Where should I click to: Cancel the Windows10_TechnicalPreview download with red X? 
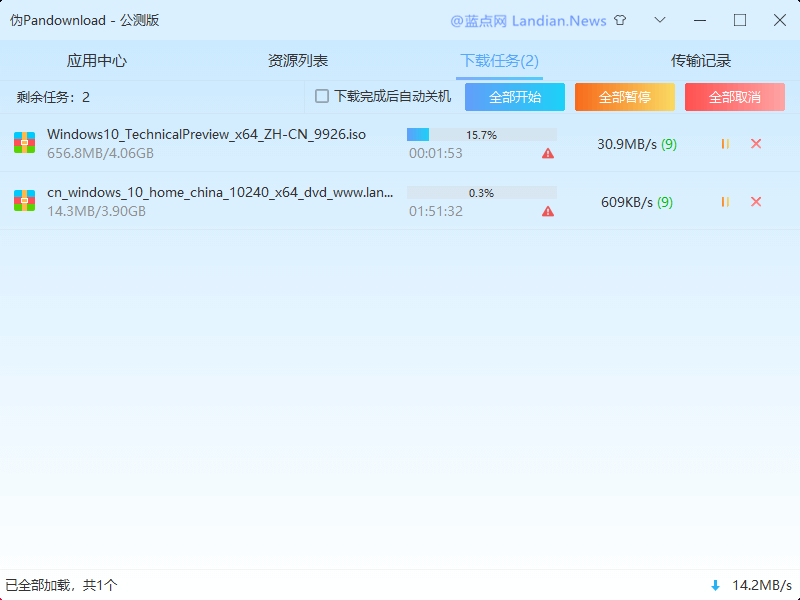coord(756,144)
